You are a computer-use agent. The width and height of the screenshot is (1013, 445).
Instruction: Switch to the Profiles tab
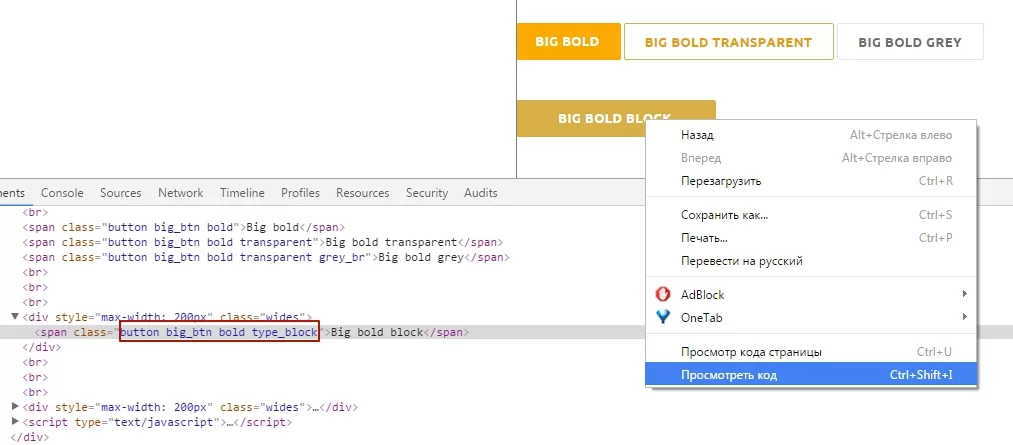pos(300,193)
